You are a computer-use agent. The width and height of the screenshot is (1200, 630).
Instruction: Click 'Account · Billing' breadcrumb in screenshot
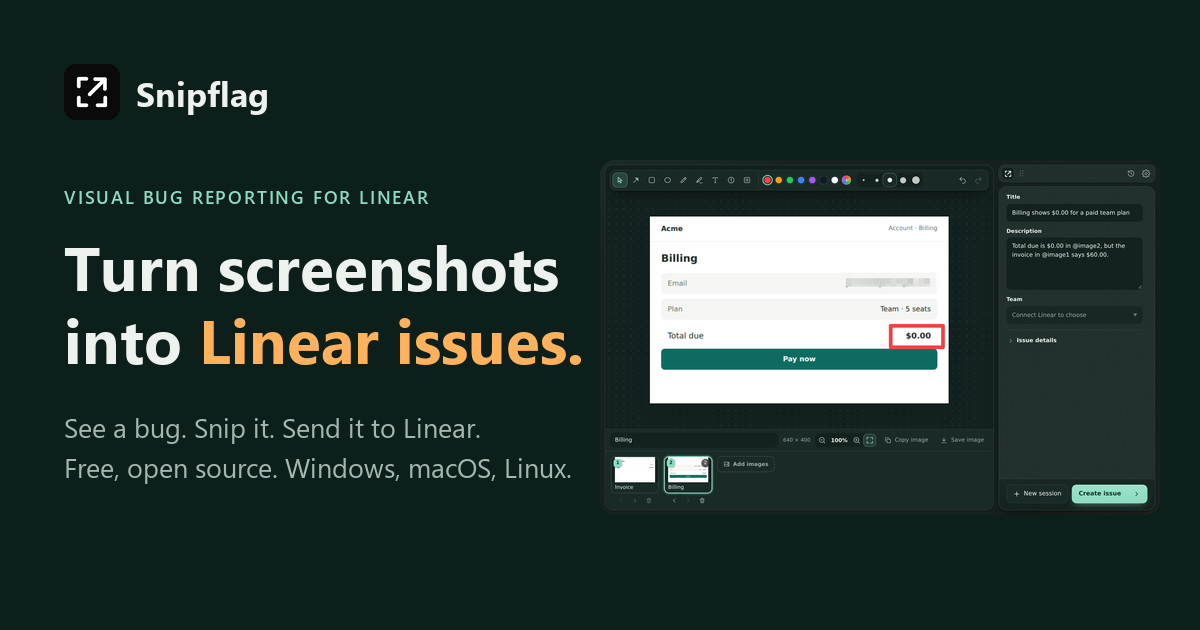click(x=913, y=228)
